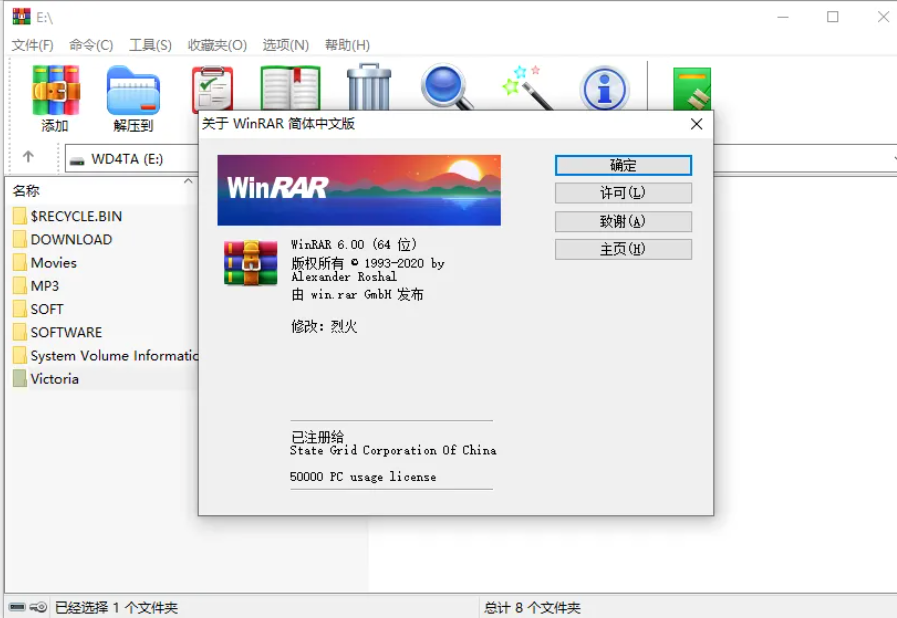This screenshot has width=897, height=618.
Task: Click the '50000 PC usage license' text
Action: pyautogui.click(x=363, y=477)
